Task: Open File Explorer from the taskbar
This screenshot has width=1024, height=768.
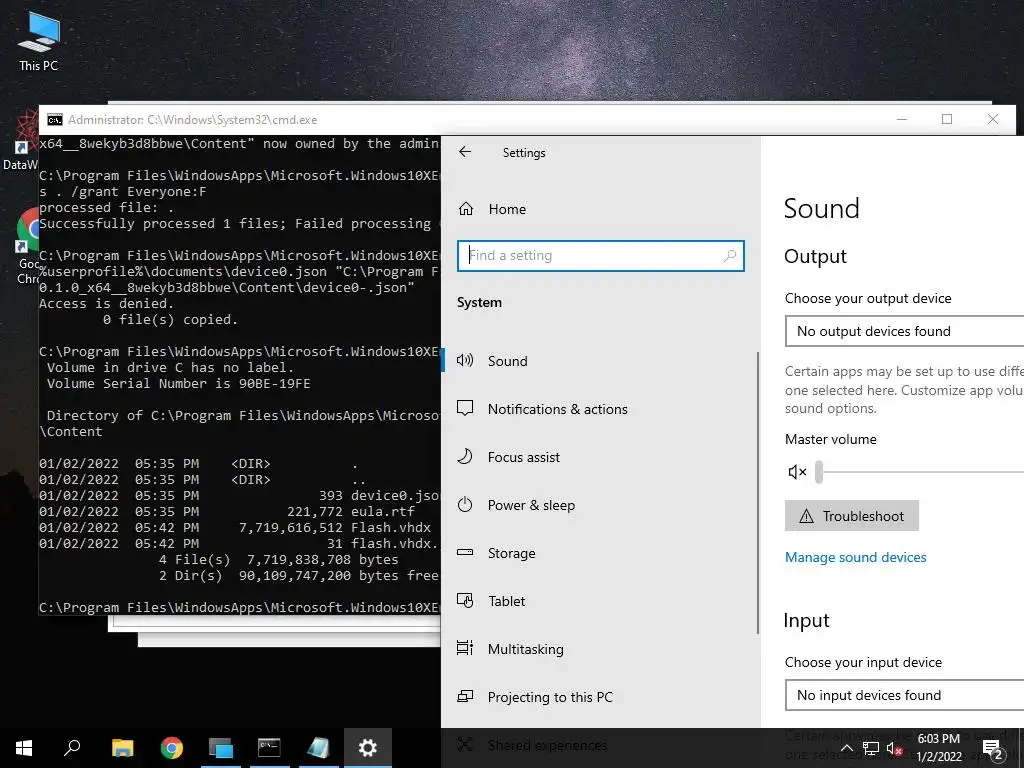Action: tap(122, 748)
